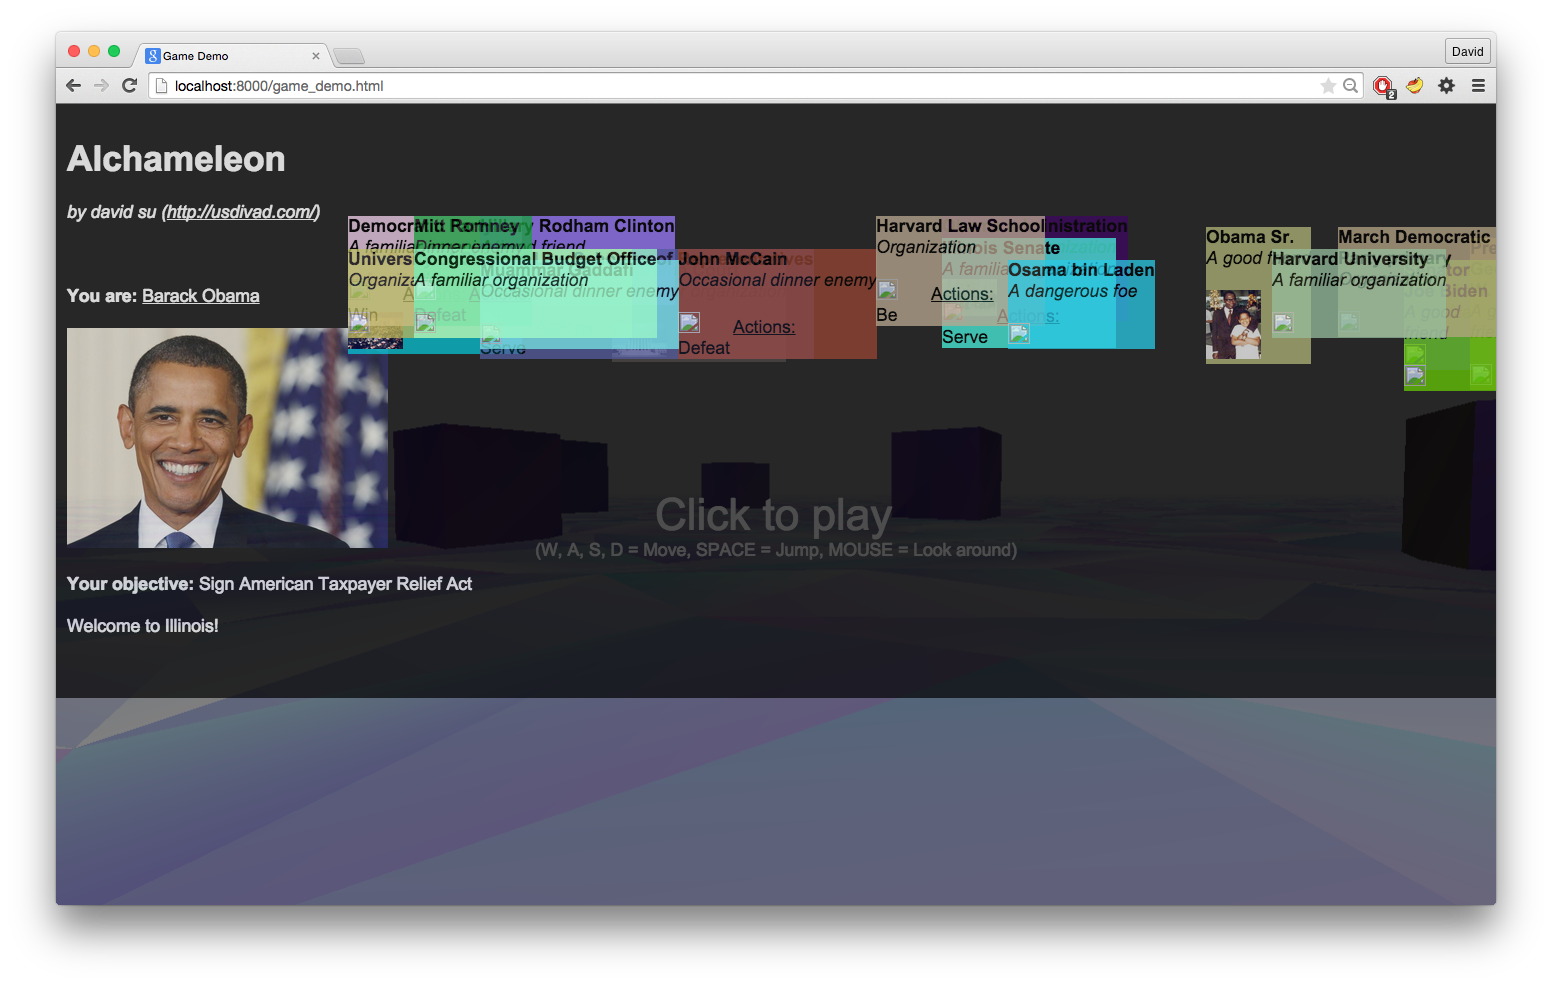Click the Harvard University card title
The width and height of the screenshot is (1552, 985).
point(1350,259)
